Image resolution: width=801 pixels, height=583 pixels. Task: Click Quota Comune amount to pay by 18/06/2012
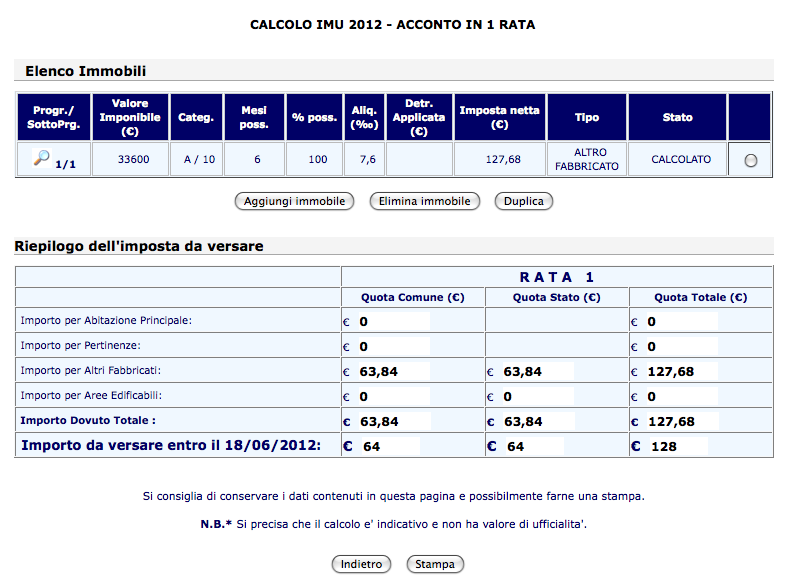pyautogui.click(x=390, y=446)
